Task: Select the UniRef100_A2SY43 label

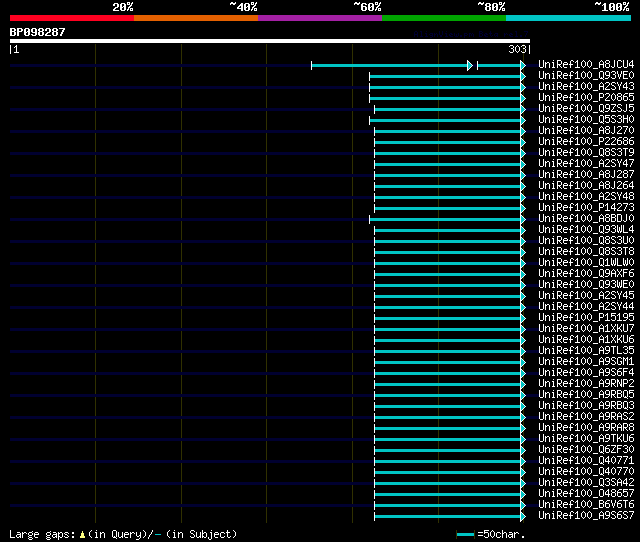Action: [x=586, y=87]
